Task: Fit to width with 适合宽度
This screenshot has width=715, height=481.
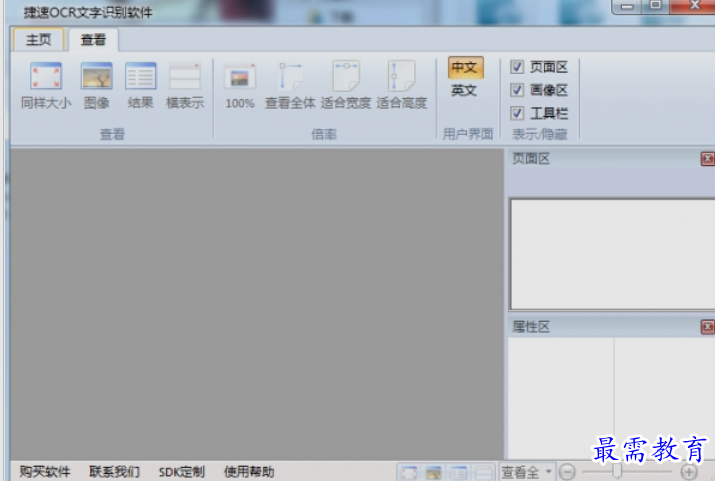Action: click(x=346, y=86)
